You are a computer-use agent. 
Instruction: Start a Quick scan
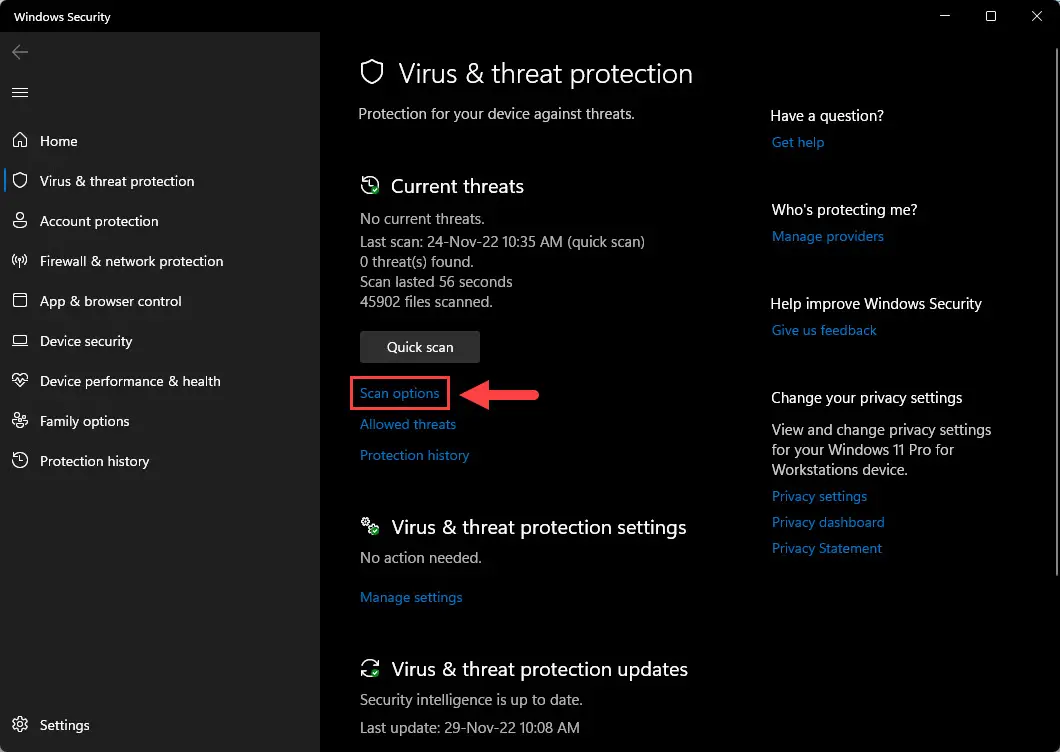(420, 347)
